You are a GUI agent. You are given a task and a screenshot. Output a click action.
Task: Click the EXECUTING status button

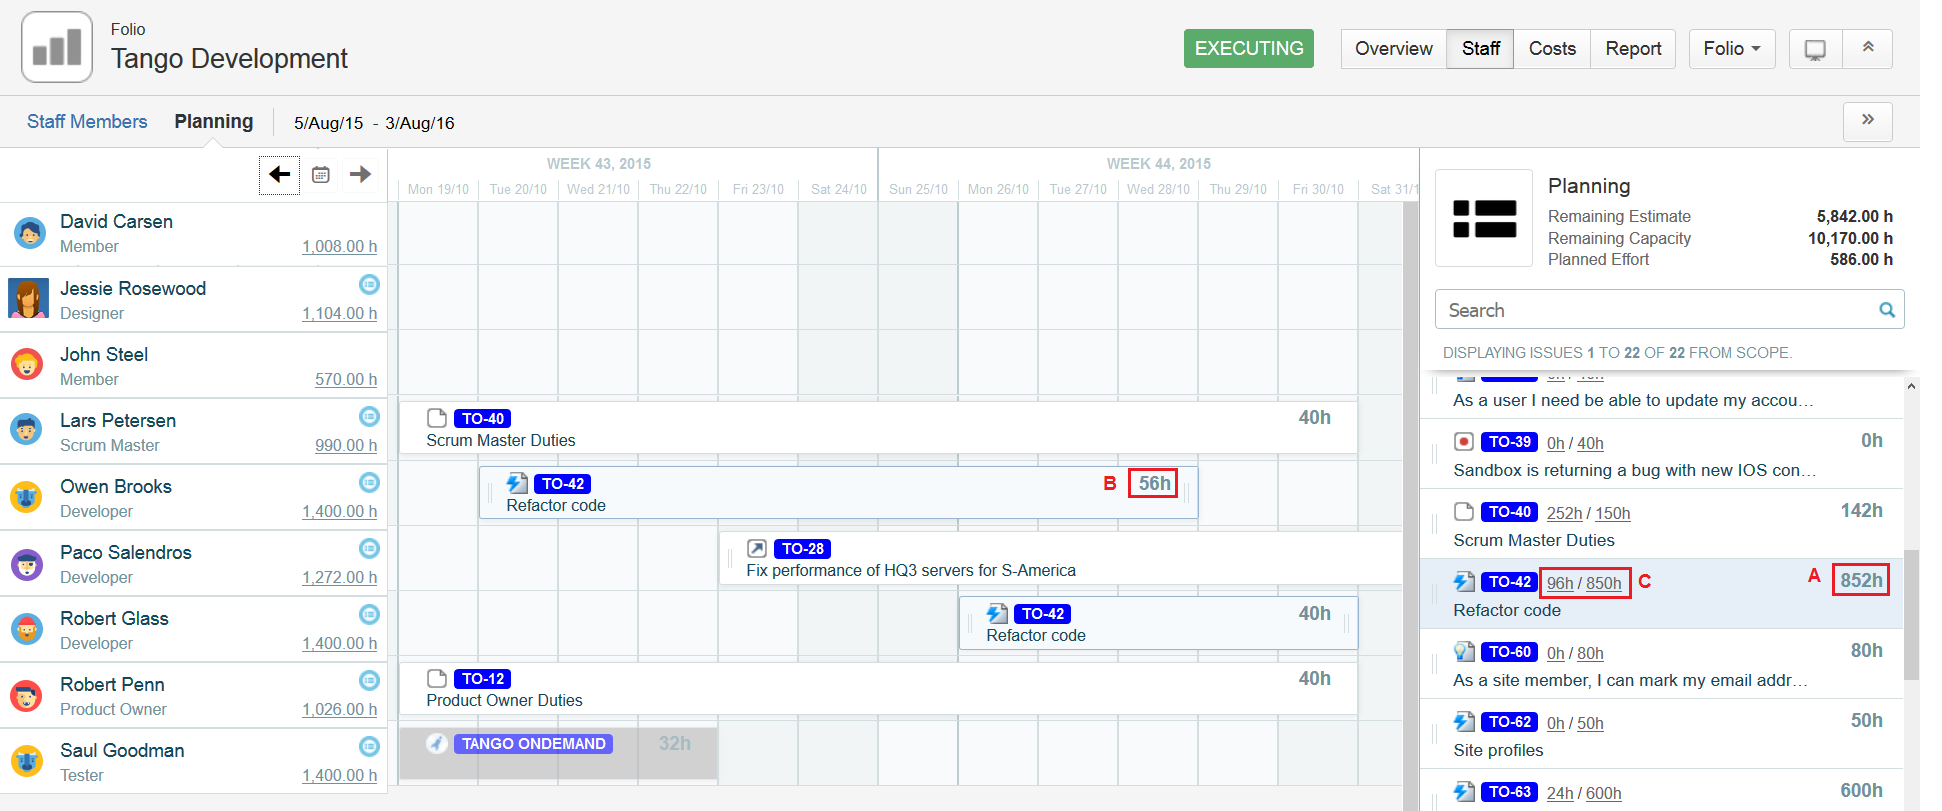1249,48
